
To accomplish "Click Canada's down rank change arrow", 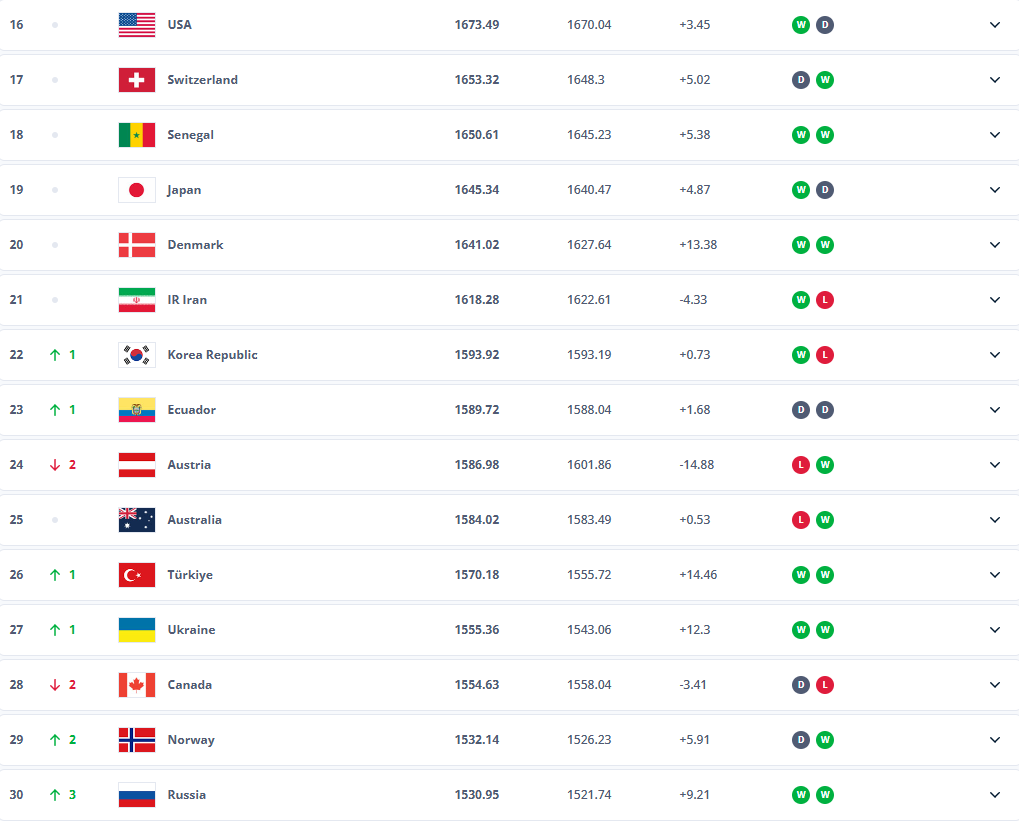I will pos(55,685).
